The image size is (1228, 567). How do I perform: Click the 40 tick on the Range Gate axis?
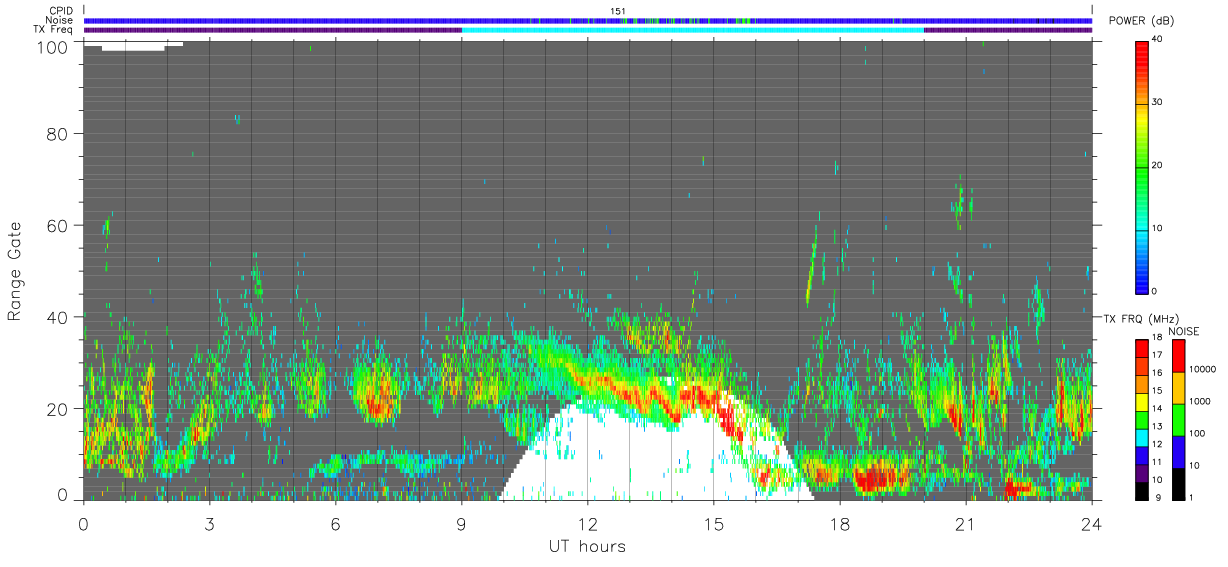[56, 317]
